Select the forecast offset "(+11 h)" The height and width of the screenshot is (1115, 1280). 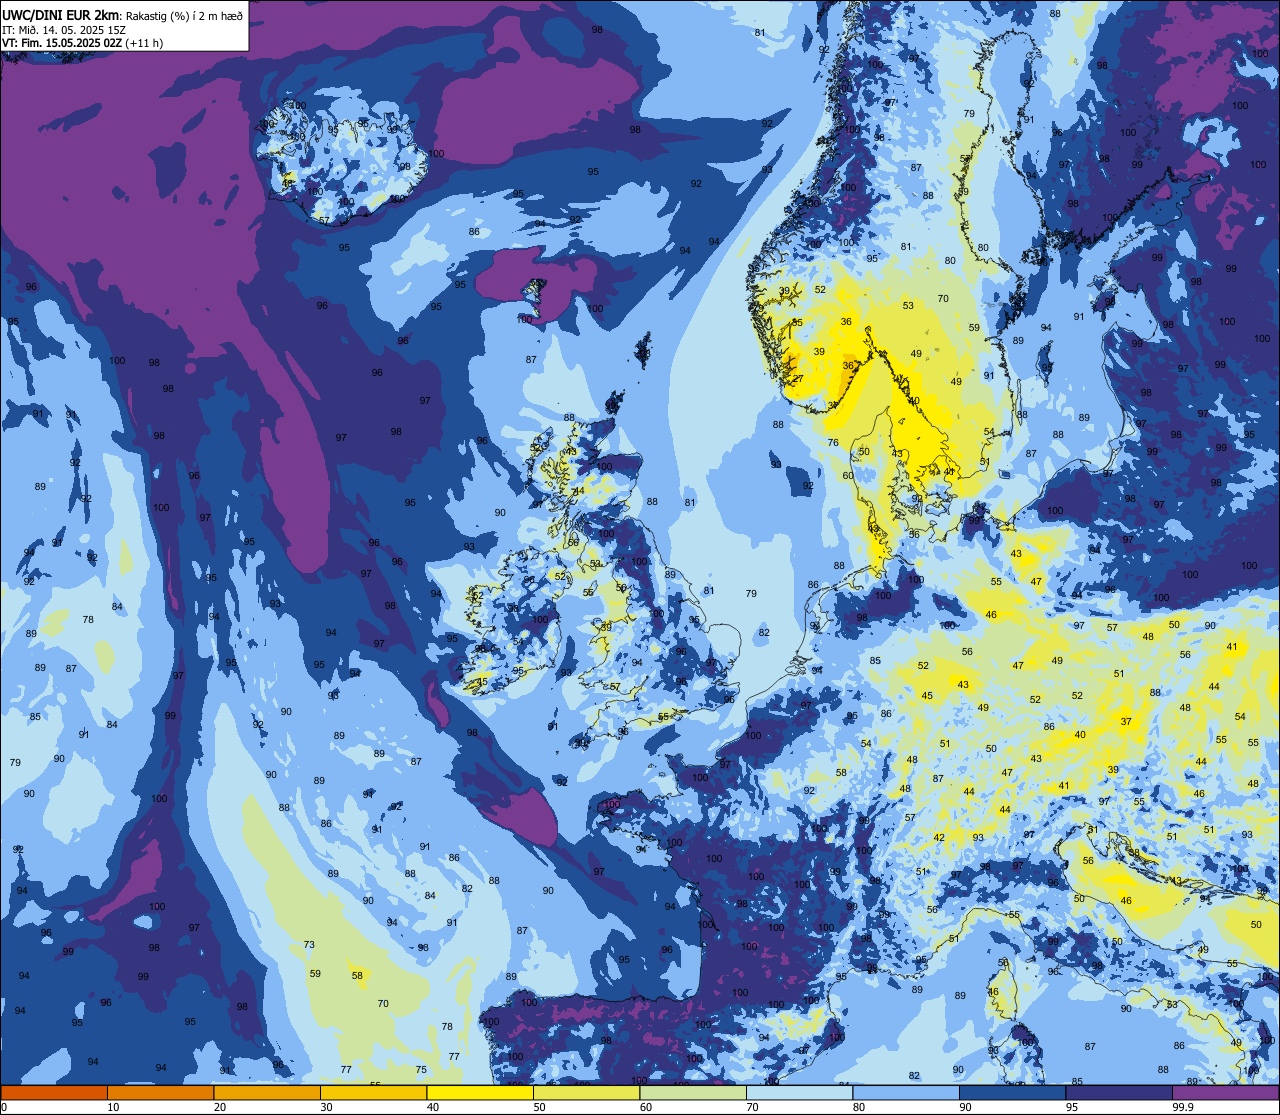tap(144, 43)
